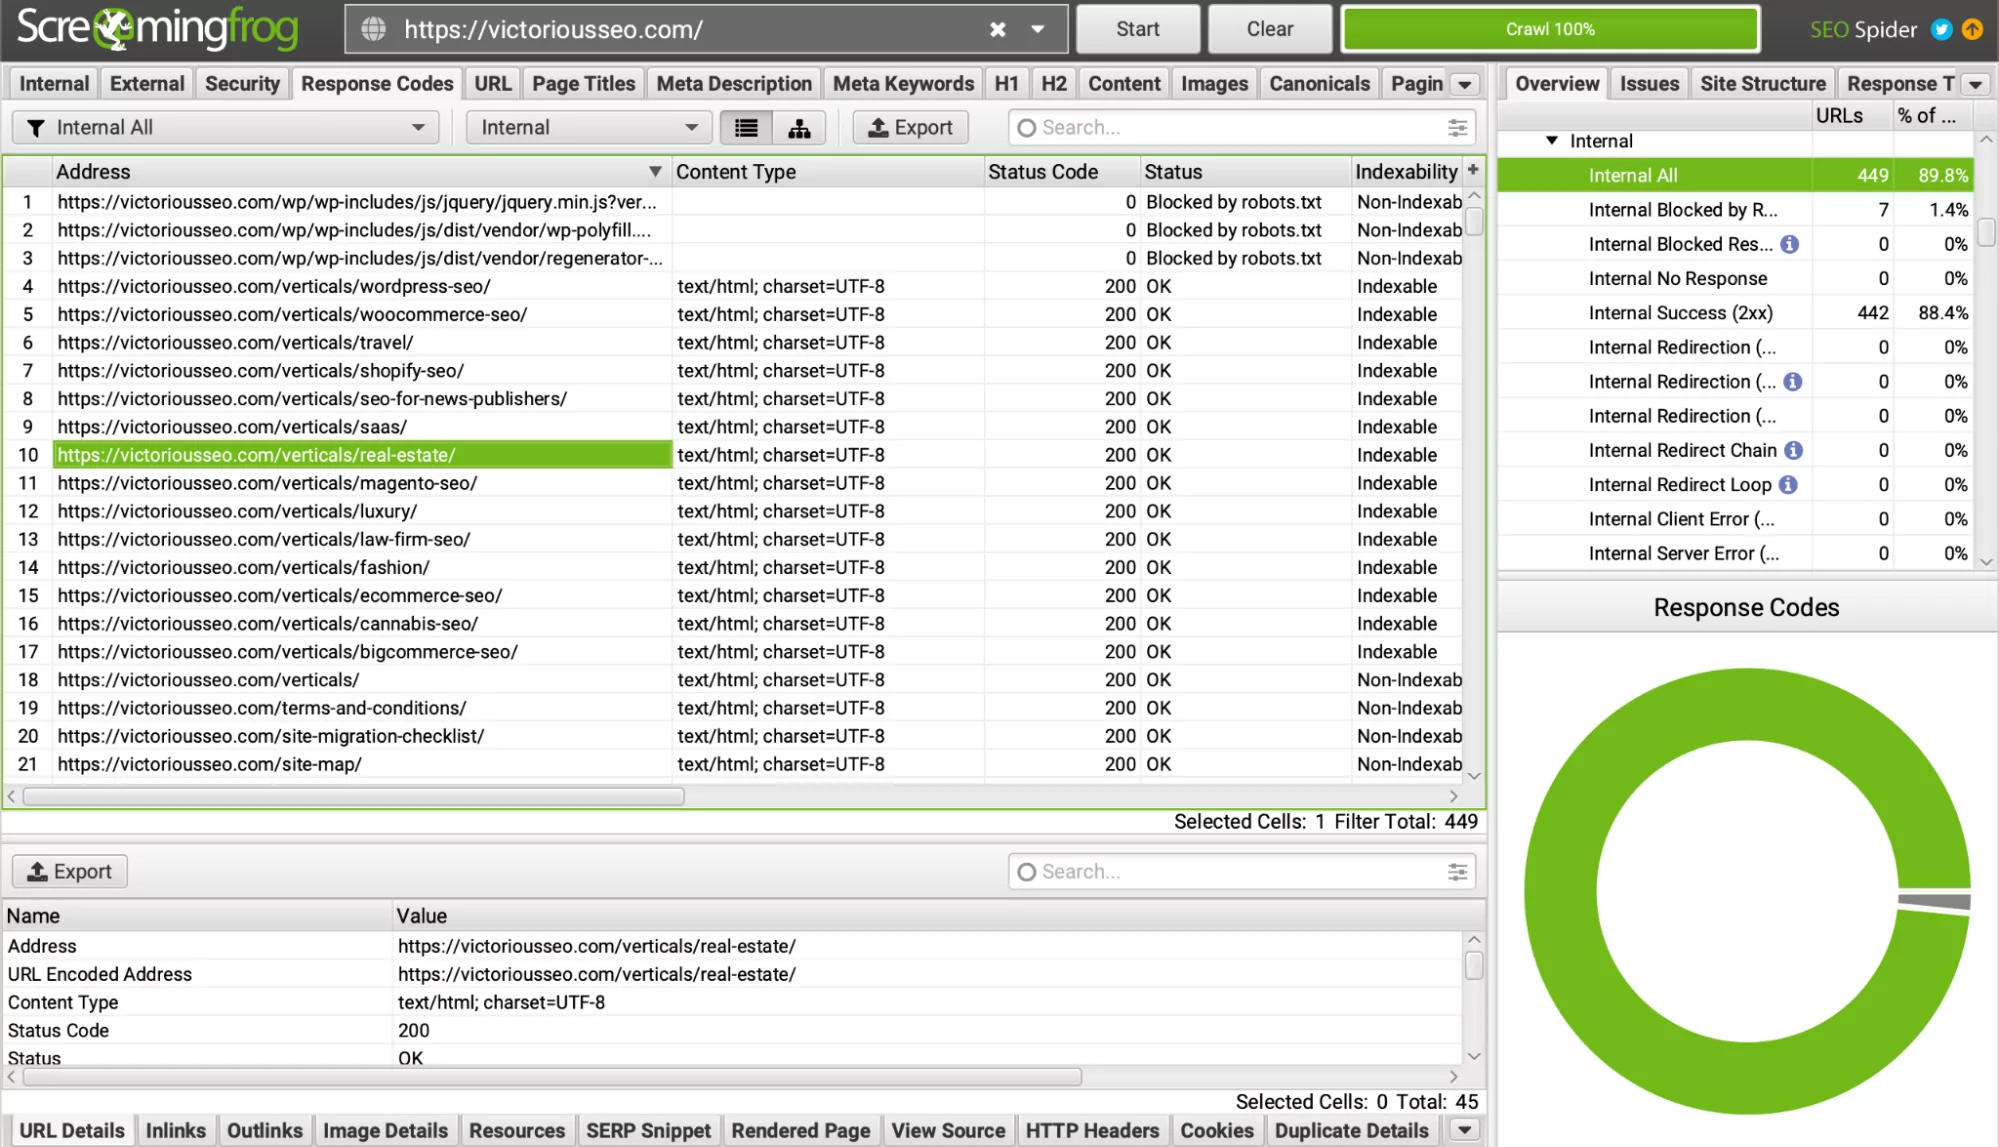
Task: Select the Canonicals tab
Action: pos(1319,84)
